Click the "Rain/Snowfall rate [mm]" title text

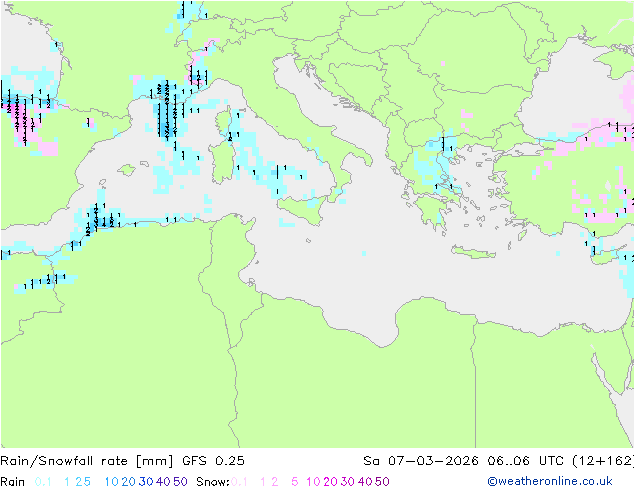click(x=87, y=461)
